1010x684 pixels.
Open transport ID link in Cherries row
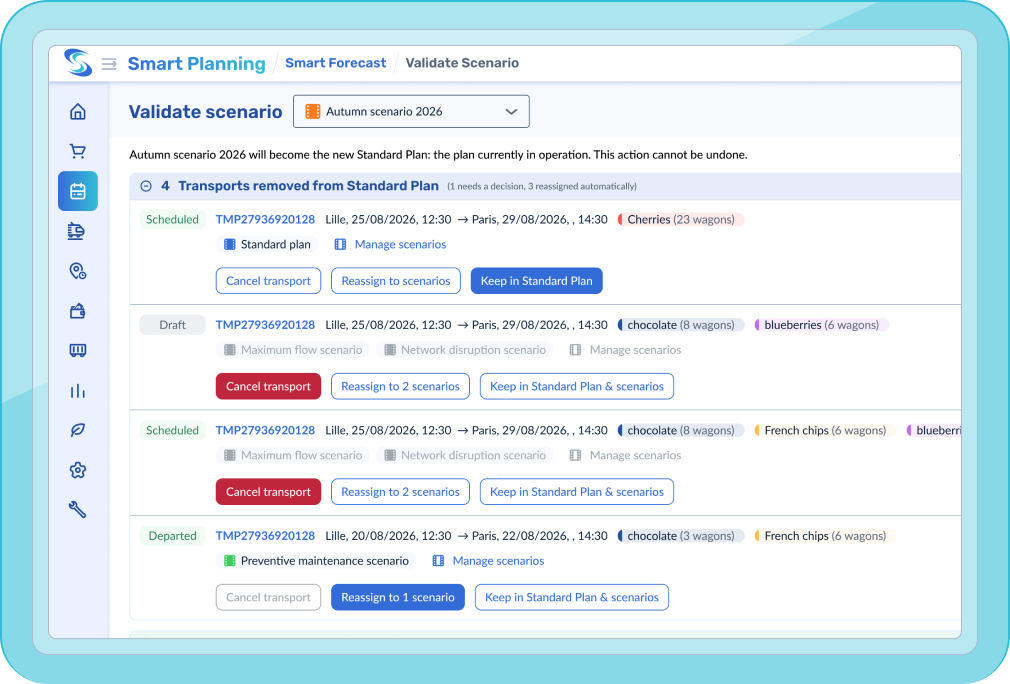pyautogui.click(x=265, y=220)
